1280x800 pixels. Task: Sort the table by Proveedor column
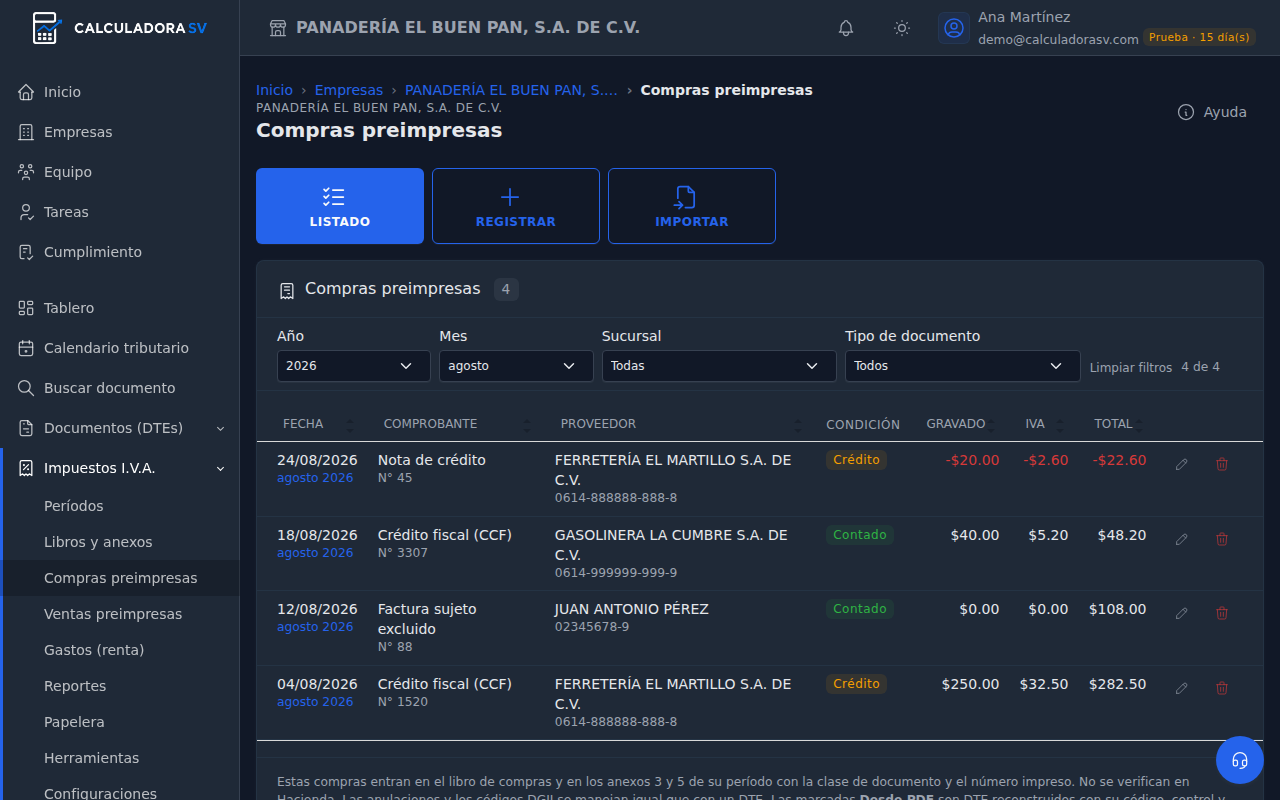[x=681, y=424]
